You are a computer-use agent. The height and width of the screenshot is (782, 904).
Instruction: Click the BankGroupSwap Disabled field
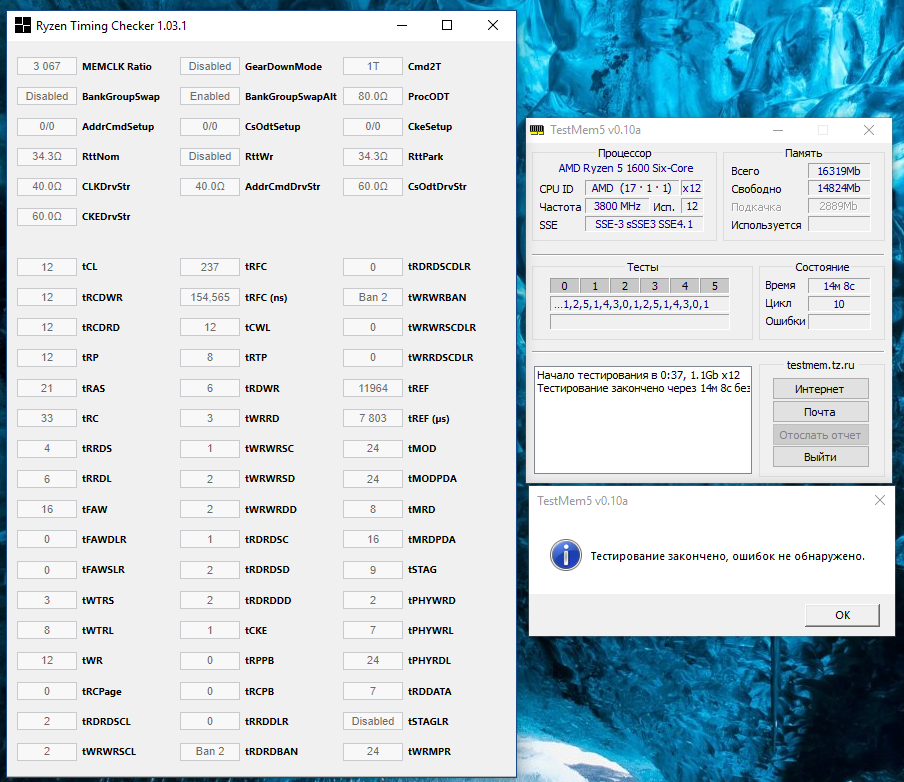(x=47, y=96)
